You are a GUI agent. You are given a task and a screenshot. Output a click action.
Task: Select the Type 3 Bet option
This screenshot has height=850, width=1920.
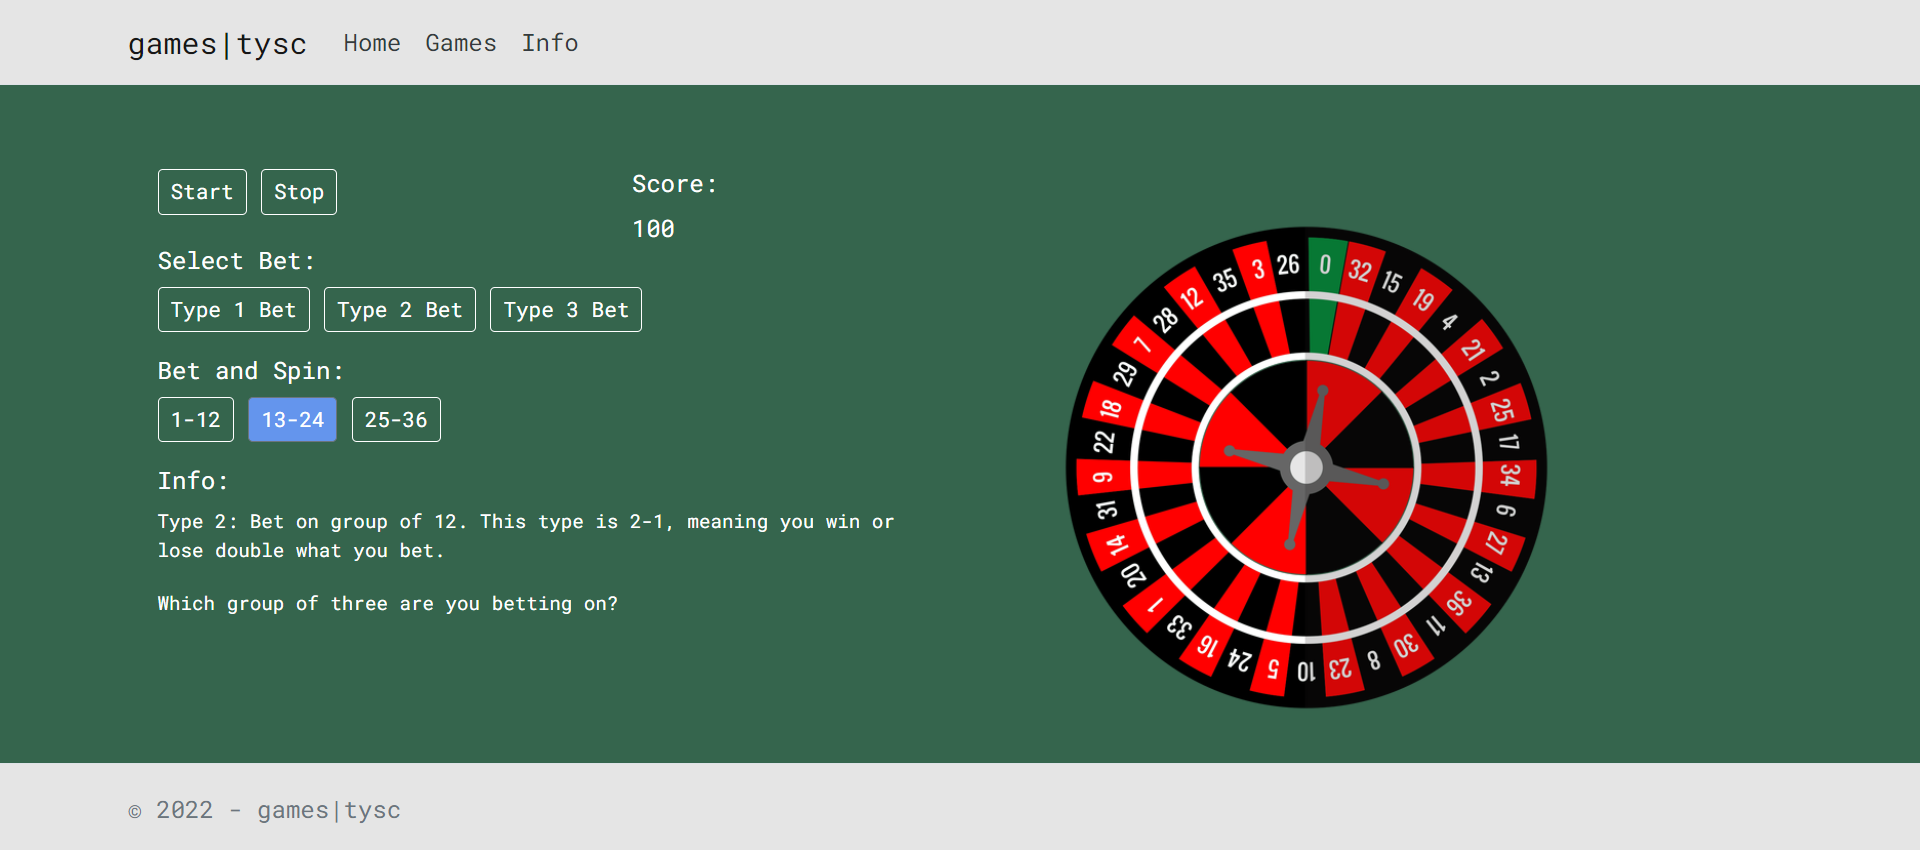click(566, 310)
